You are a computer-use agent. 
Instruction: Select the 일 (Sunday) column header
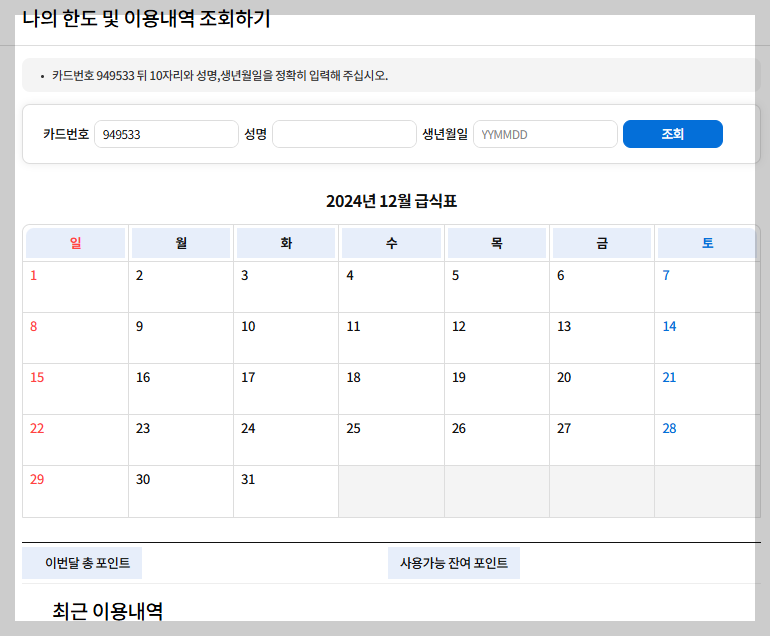click(76, 243)
